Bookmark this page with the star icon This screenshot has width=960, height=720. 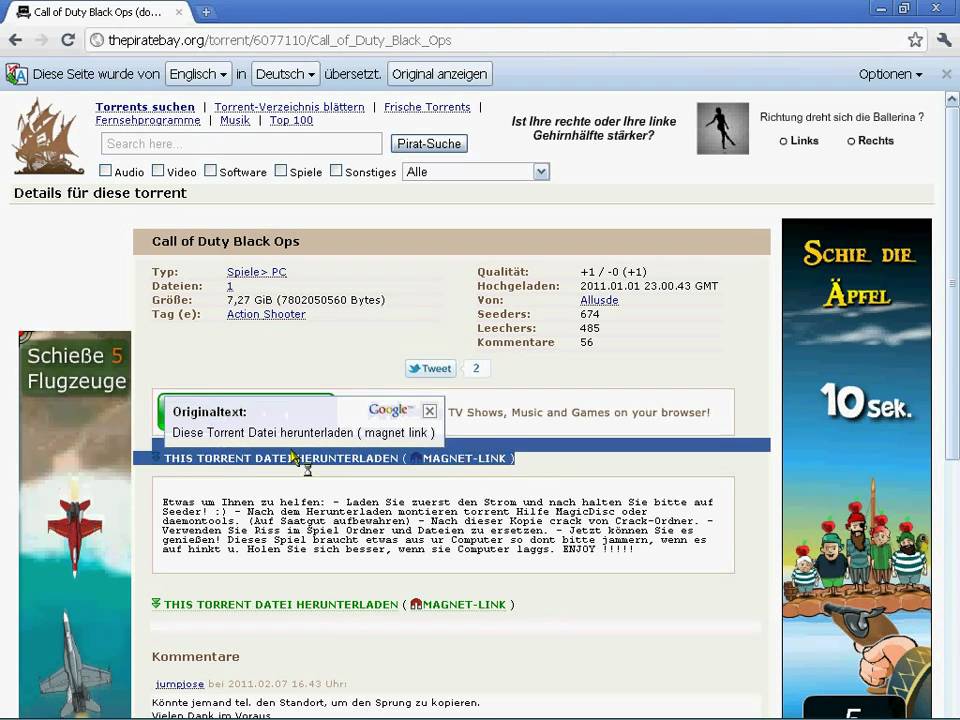(915, 40)
